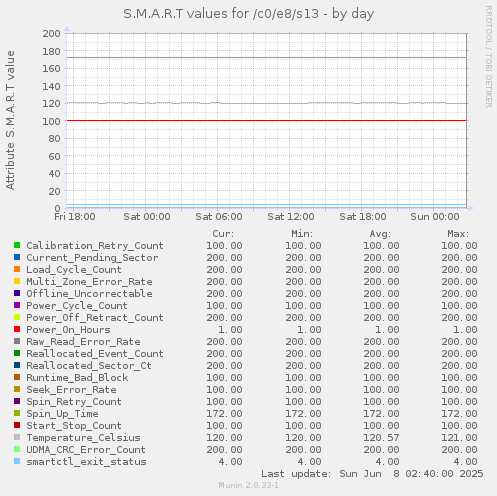Viewport: 497px width, 496px height.
Task: Select the Spin_Retry_Count legend label
Action: pos(74,402)
